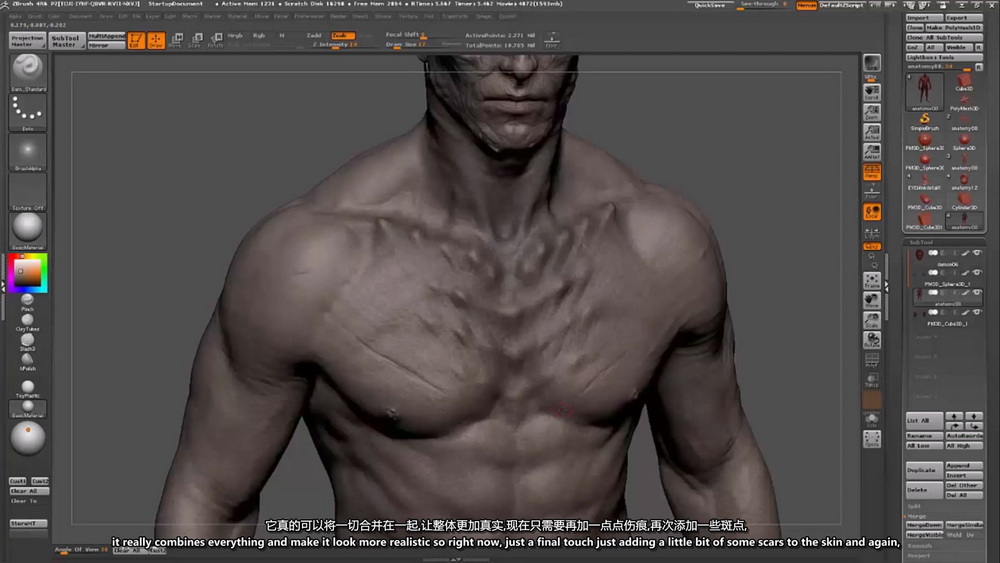Toggle Persp perspective mode

tap(872, 171)
